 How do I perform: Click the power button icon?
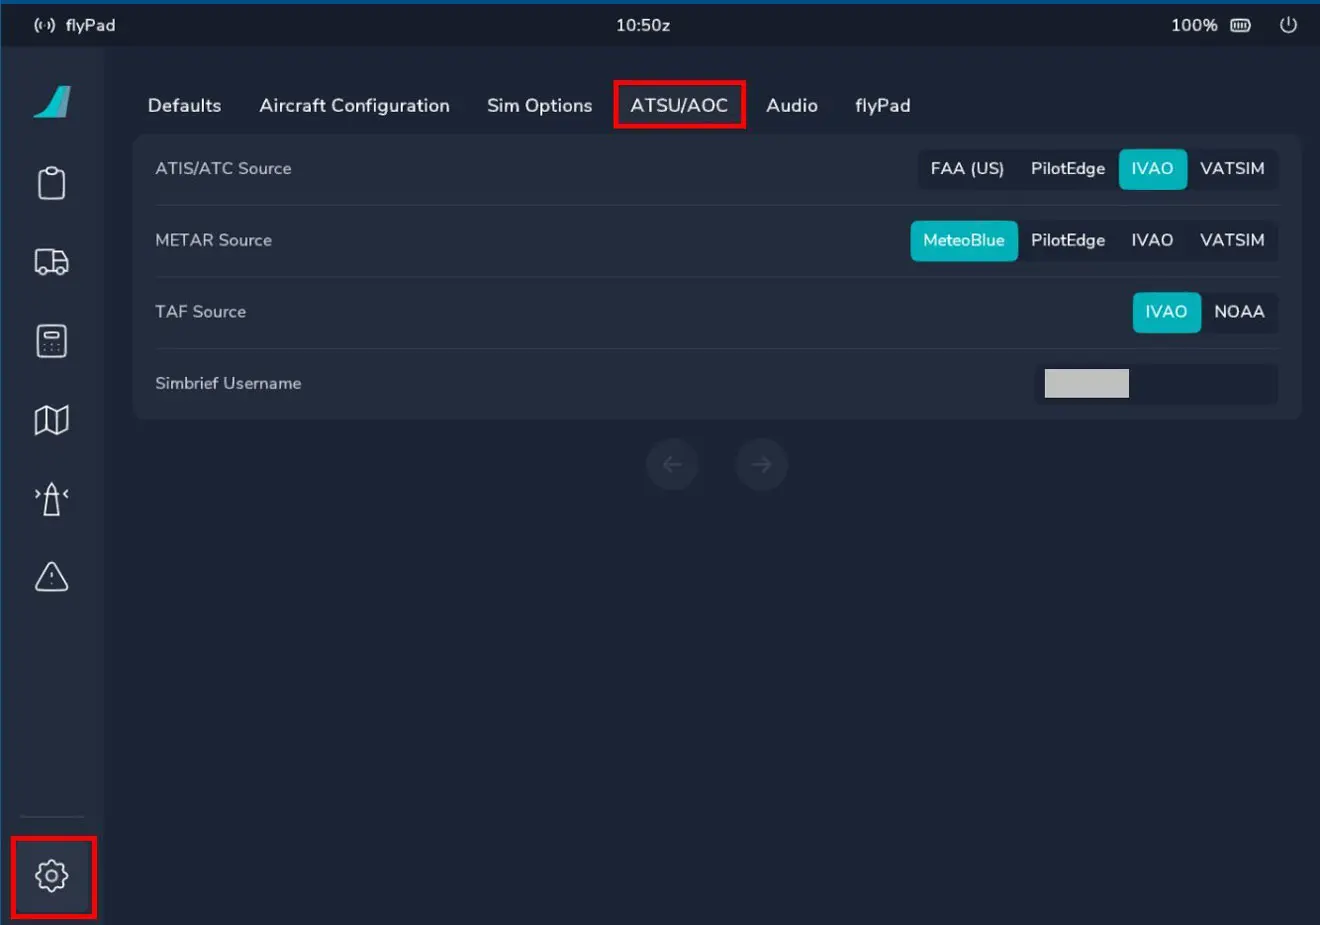pos(1288,25)
